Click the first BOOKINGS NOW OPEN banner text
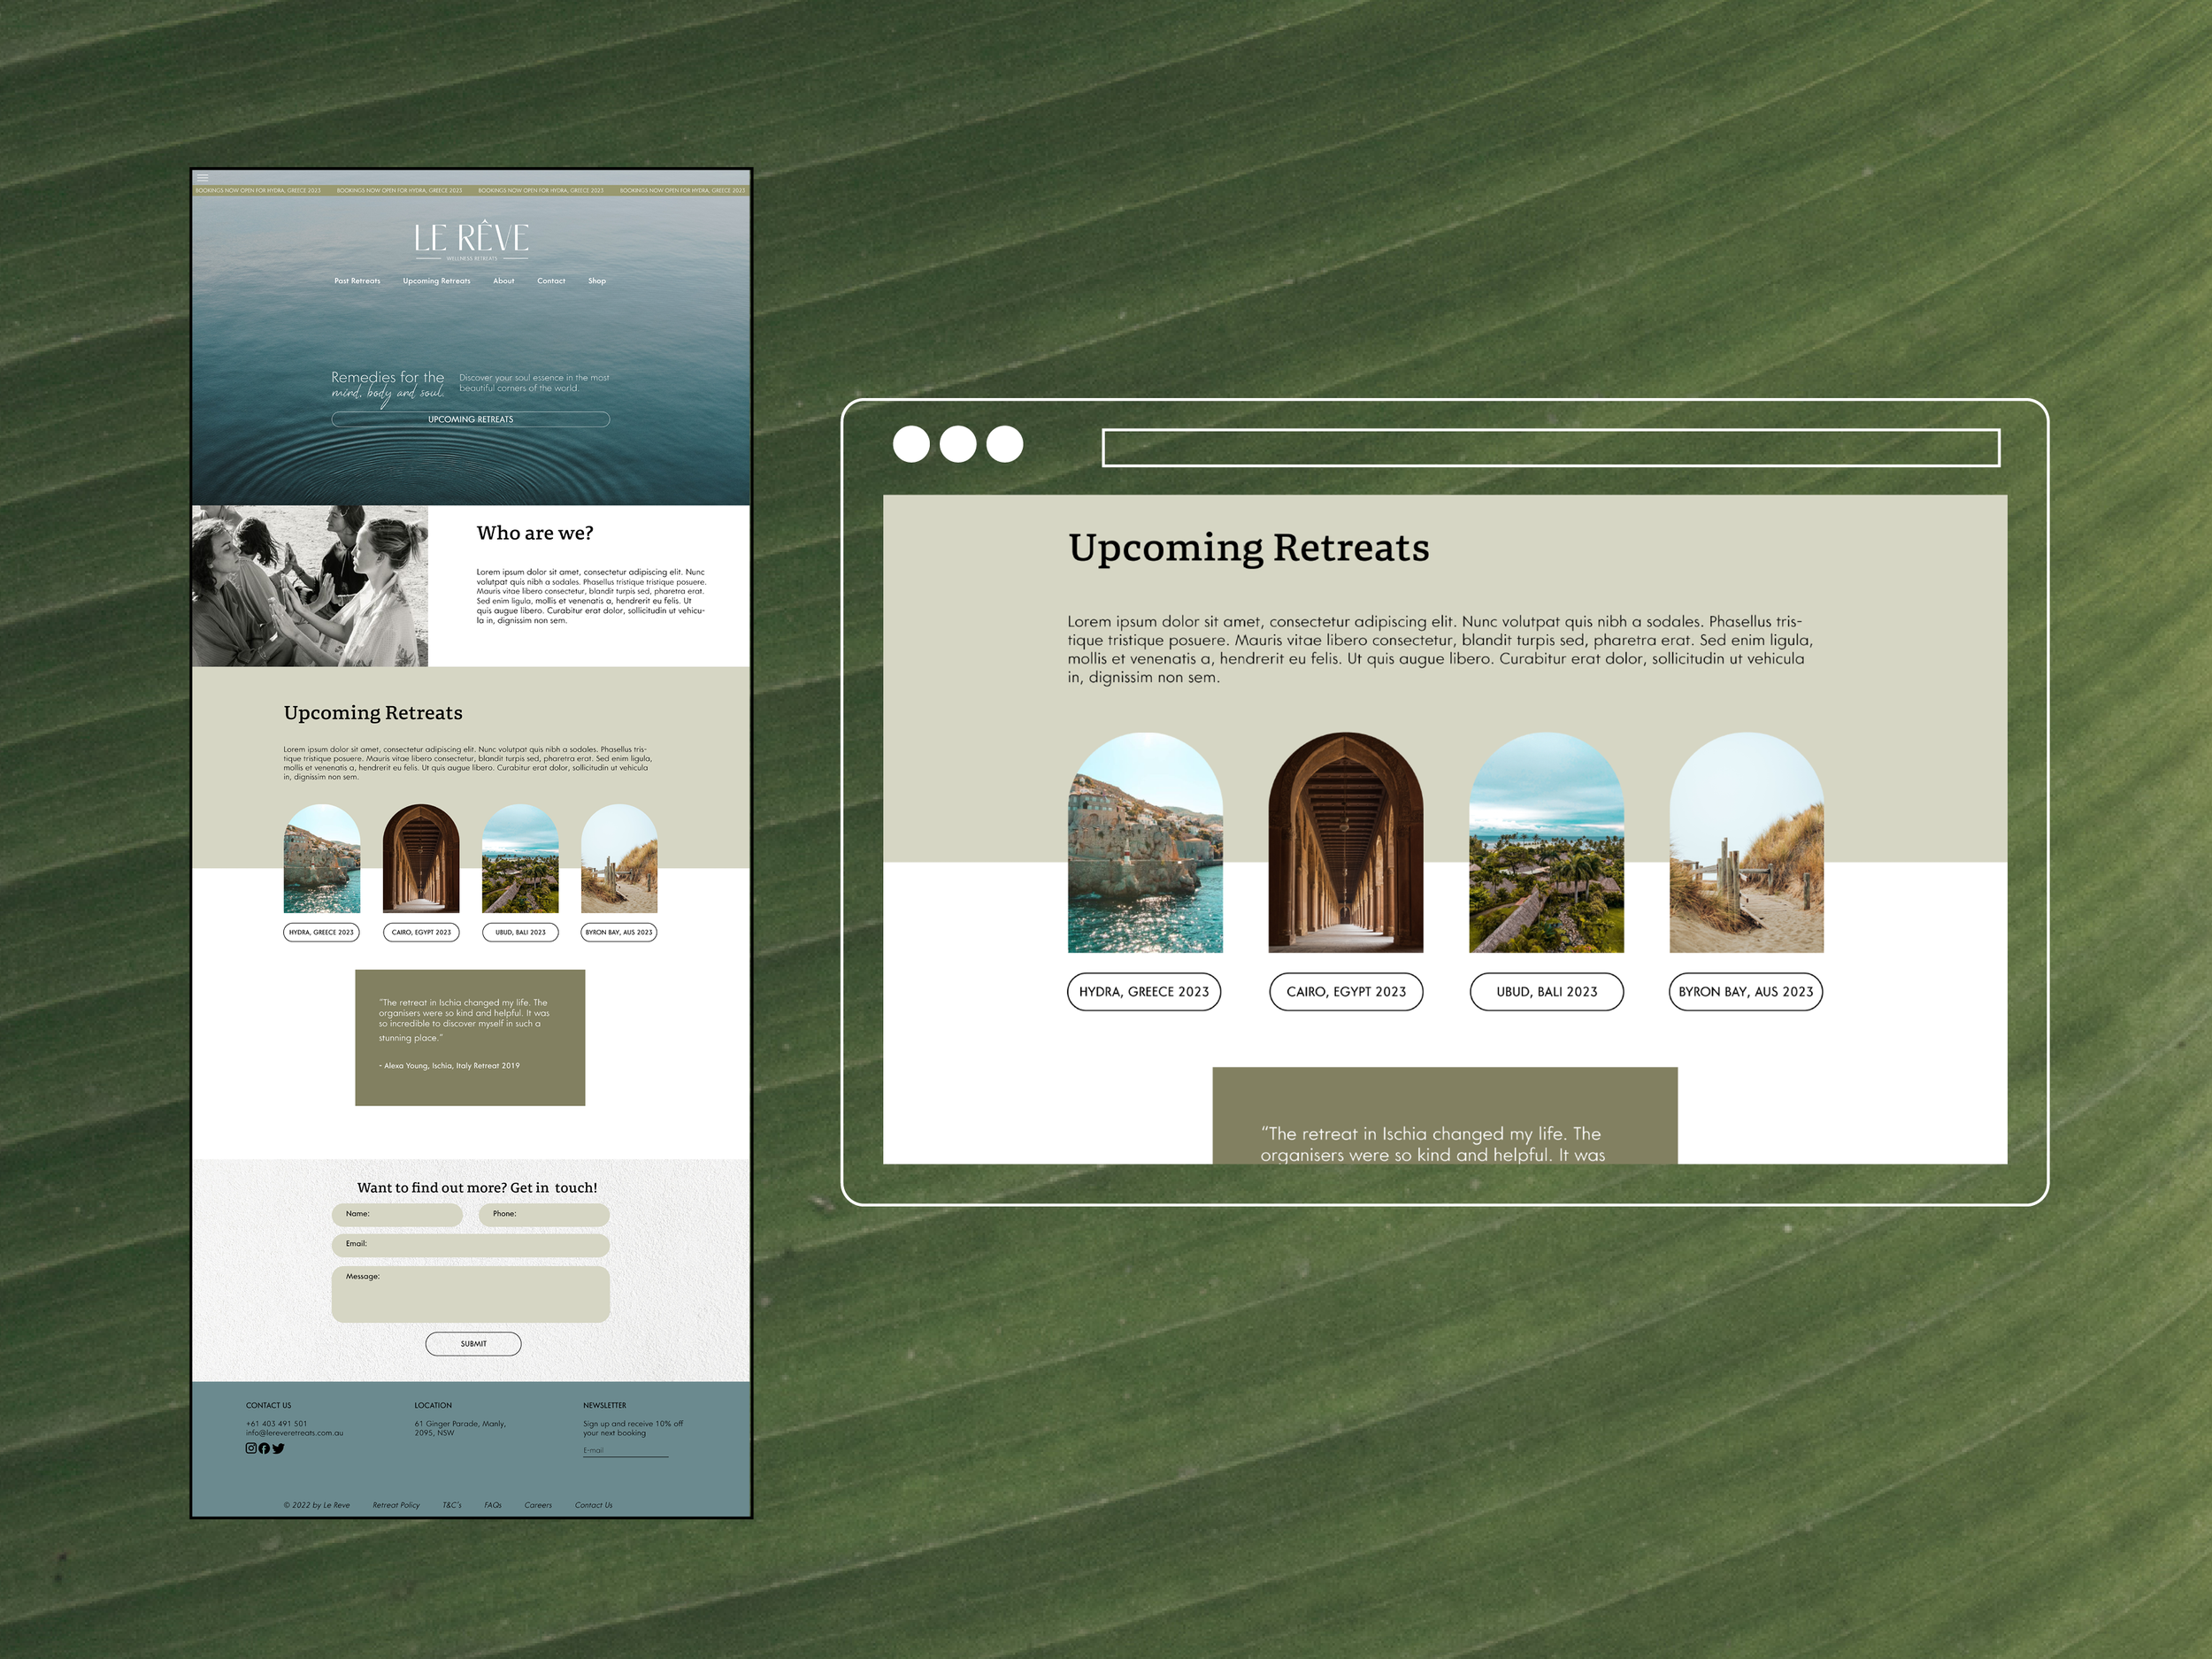Screen dimensions: 2212x1659 [258, 190]
